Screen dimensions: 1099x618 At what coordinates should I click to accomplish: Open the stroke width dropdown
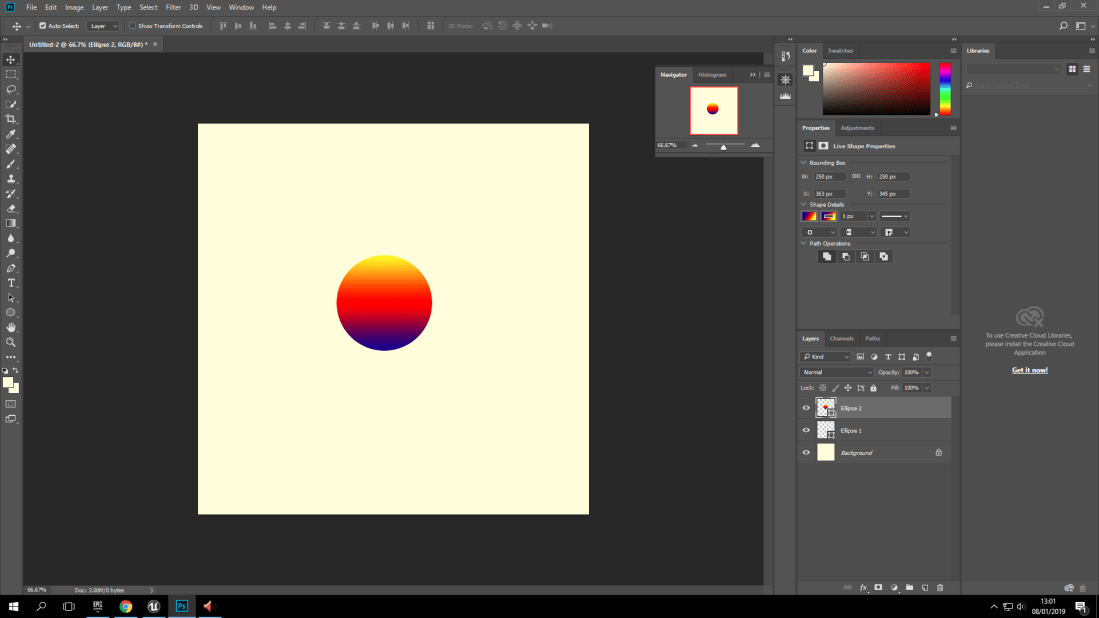[872, 216]
